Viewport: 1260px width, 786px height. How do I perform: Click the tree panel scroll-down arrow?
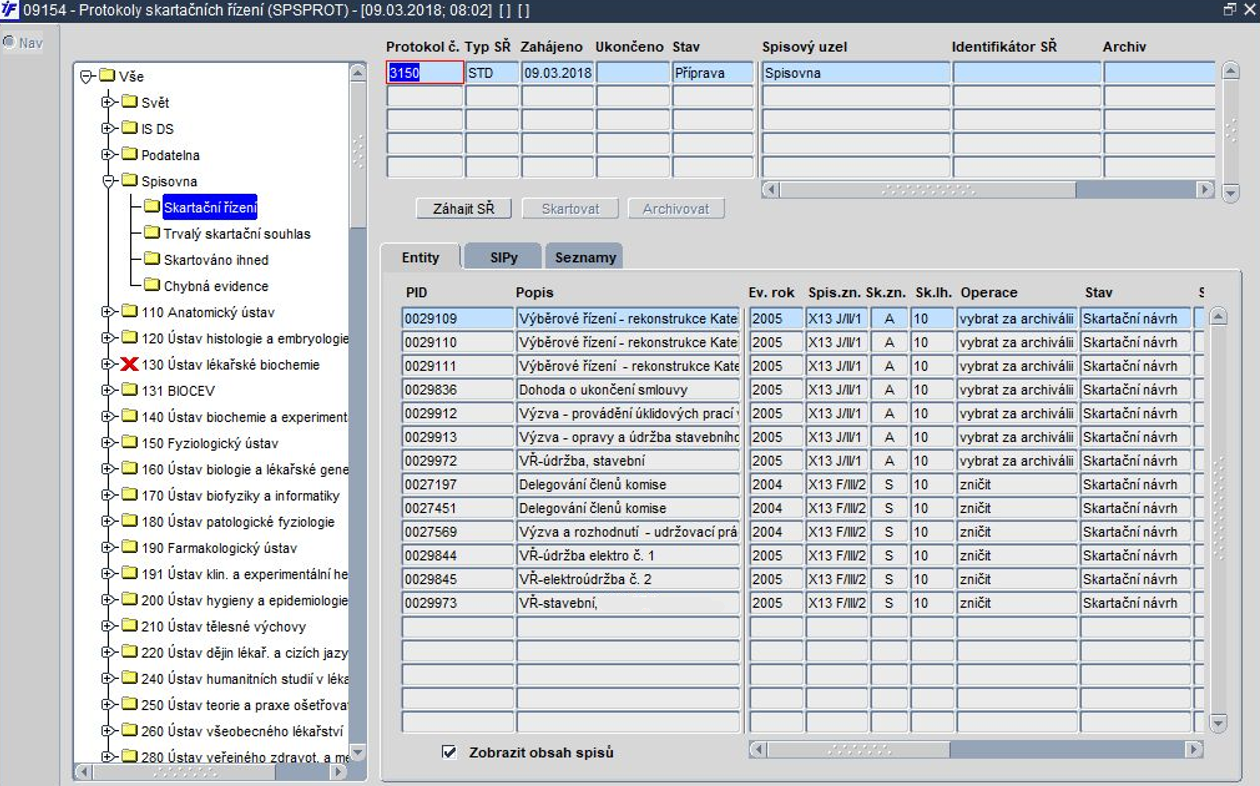click(358, 752)
